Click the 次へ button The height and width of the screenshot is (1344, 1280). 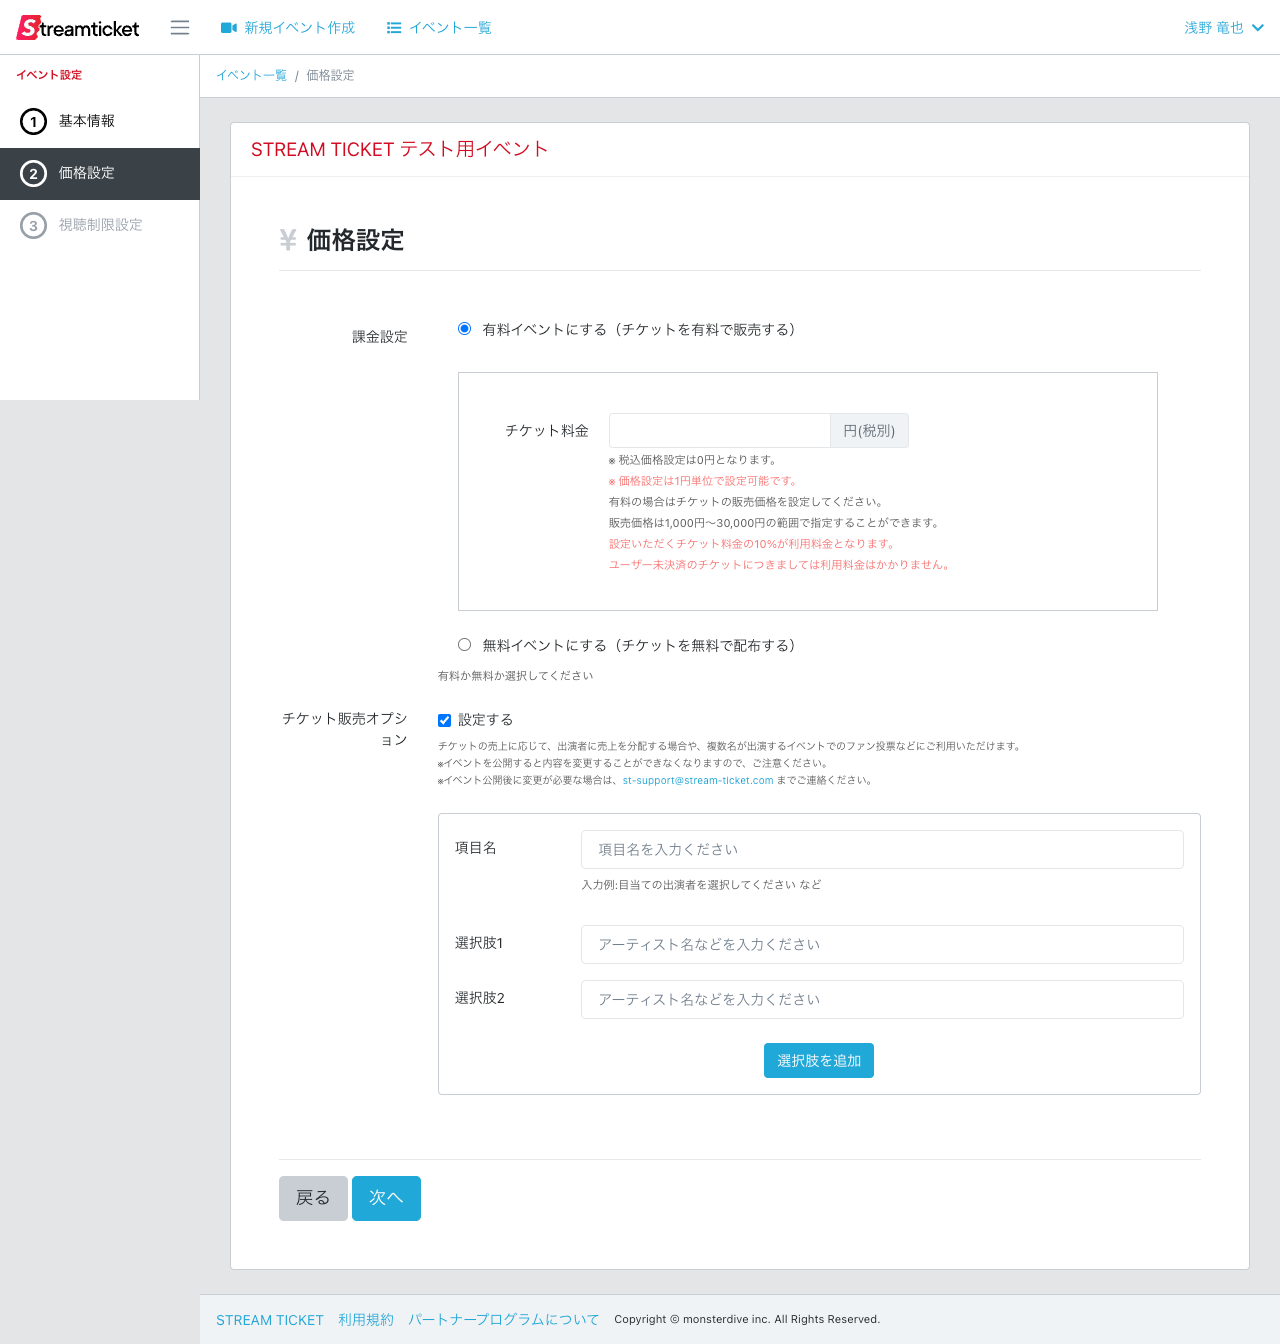tap(386, 1198)
